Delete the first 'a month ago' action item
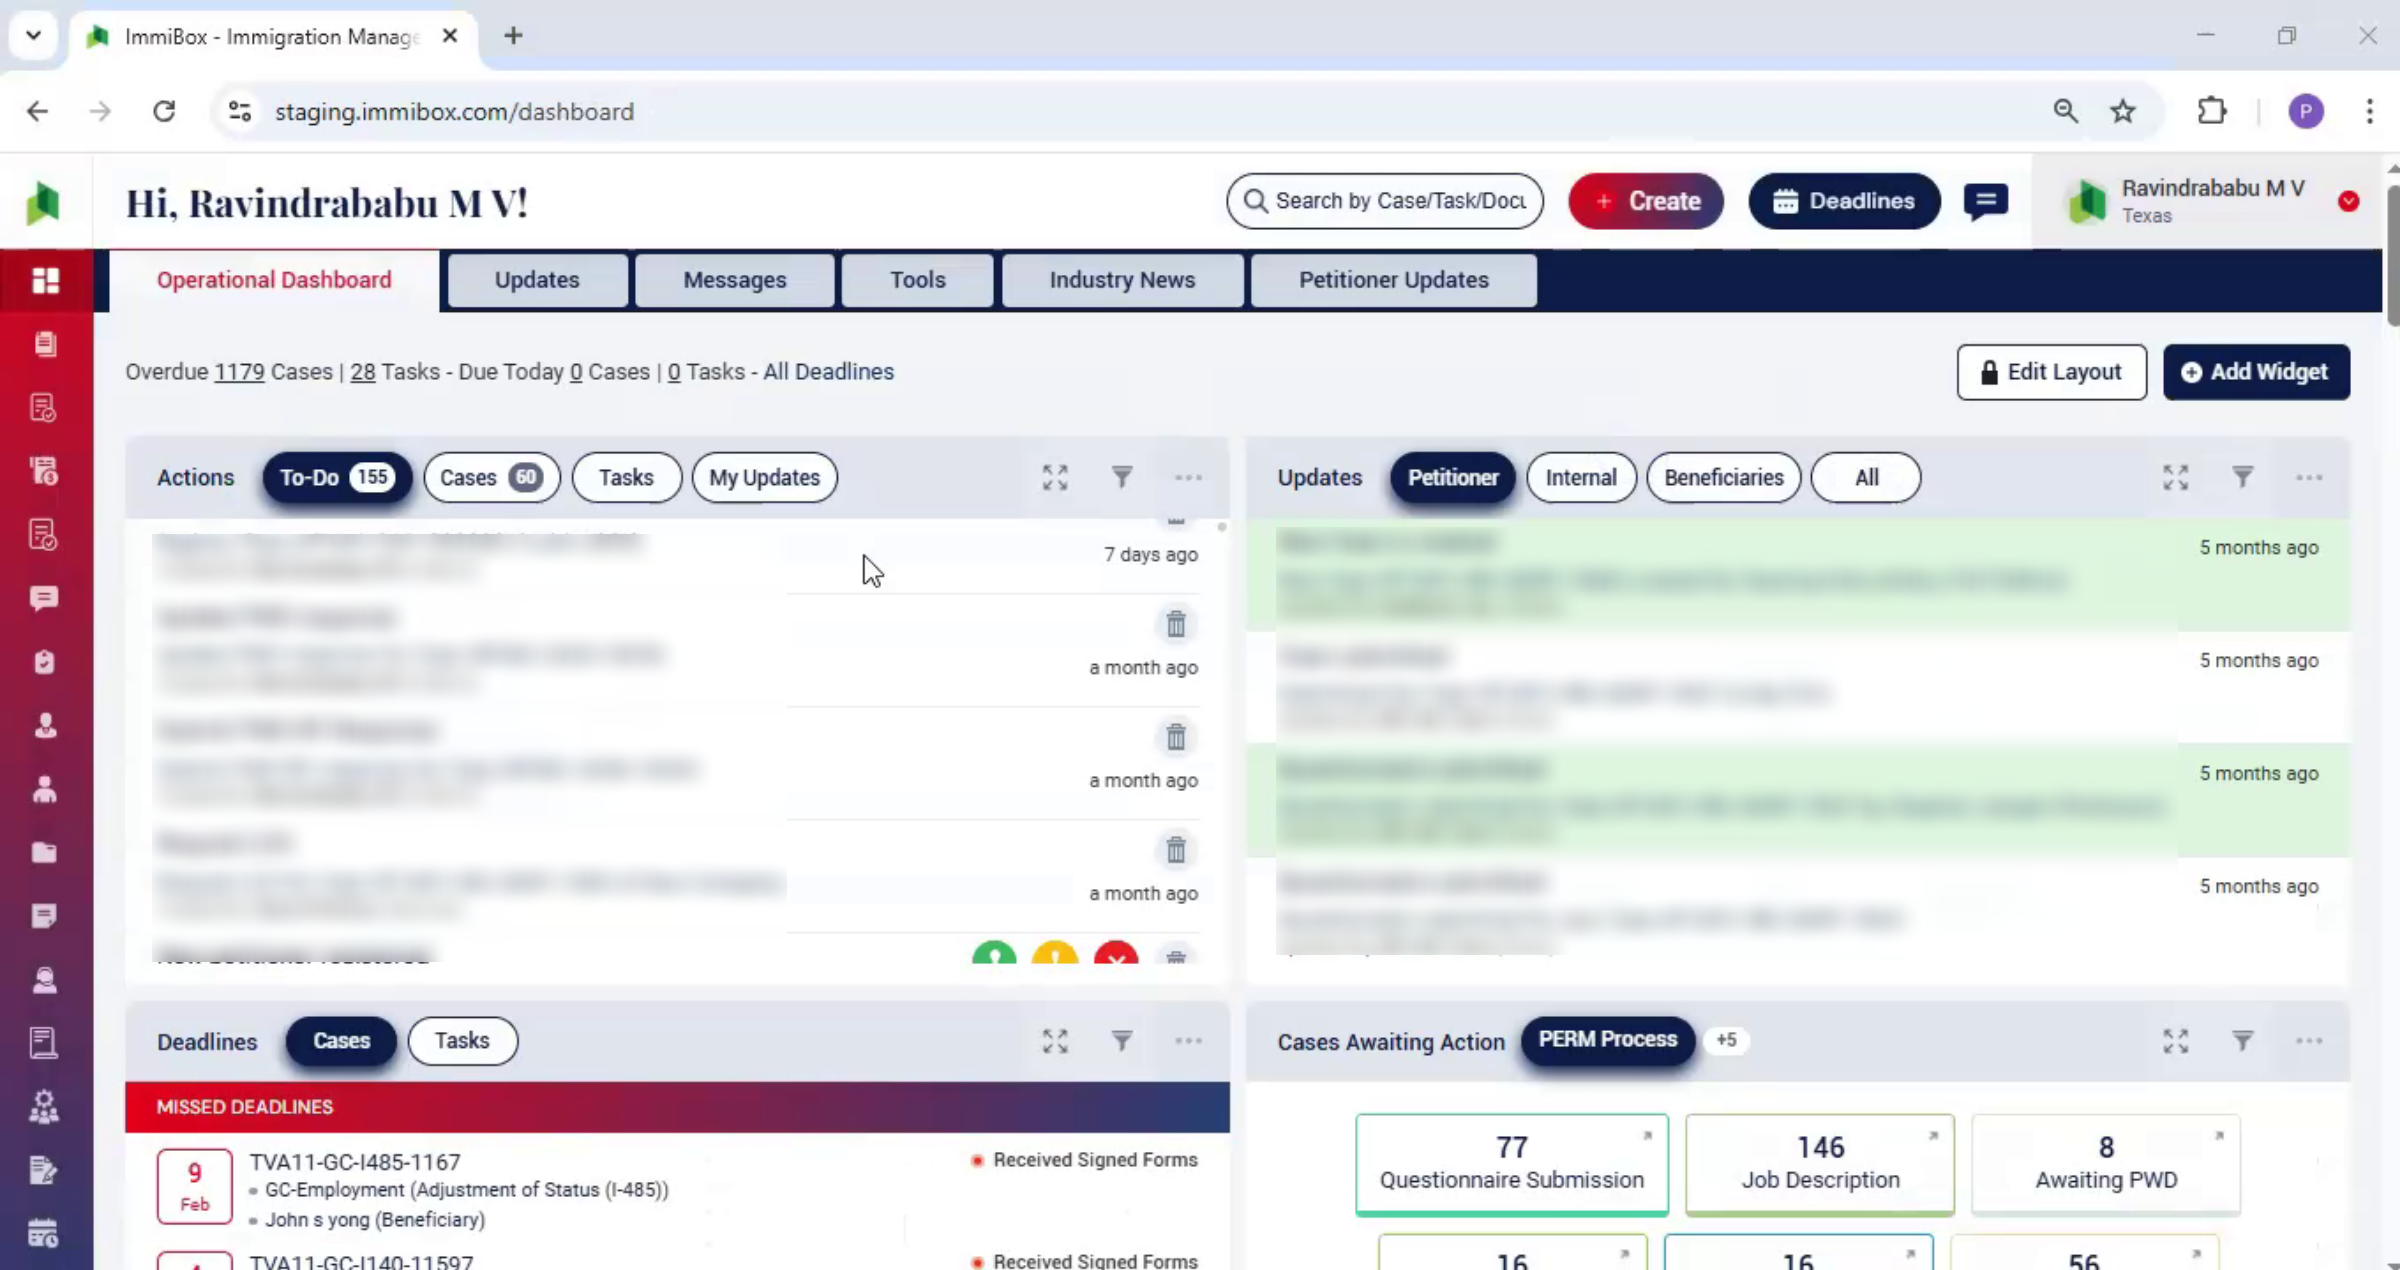The height and width of the screenshot is (1270, 2400). [1176, 624]
